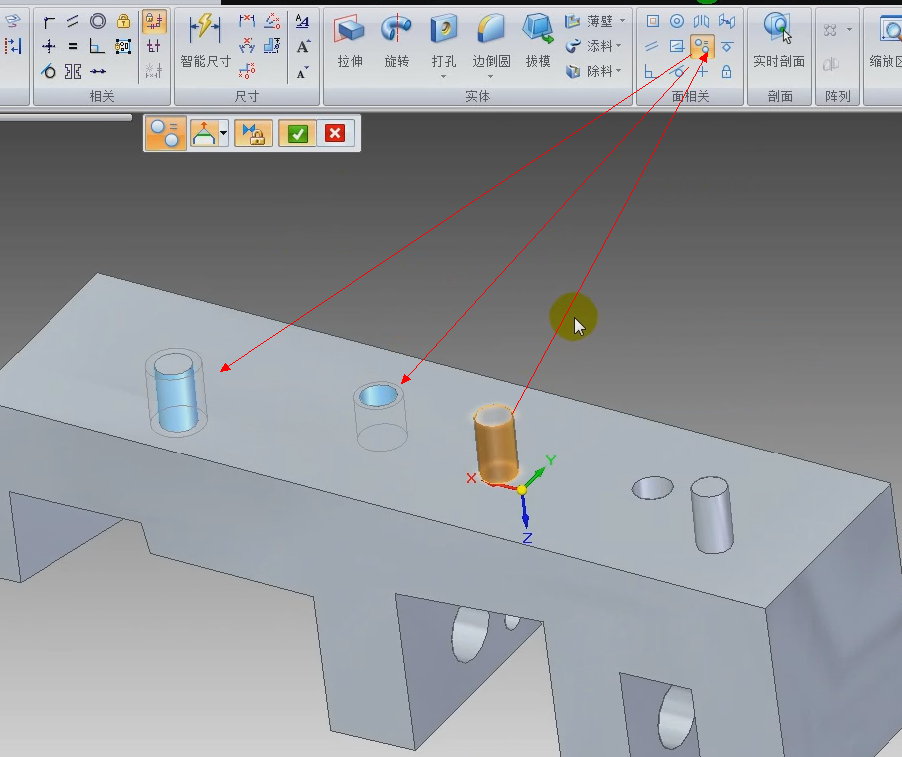Select the Connect relationship icon
The width and height of the screenshot is (902, 757).
pyautogui.click(x=49, y=22)
